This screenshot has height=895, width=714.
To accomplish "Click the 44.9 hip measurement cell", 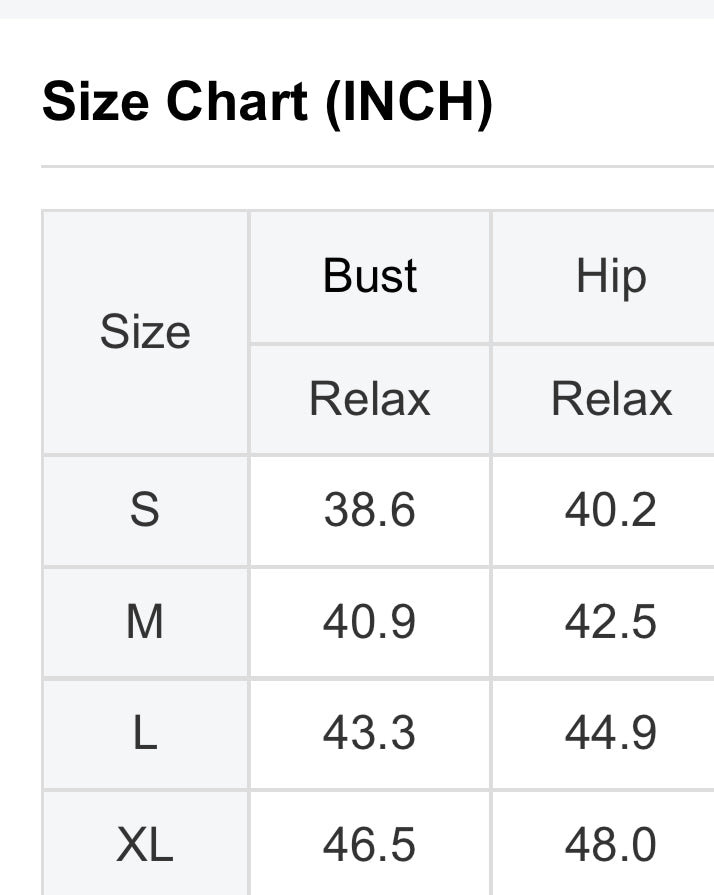I will tap(610, 734).
